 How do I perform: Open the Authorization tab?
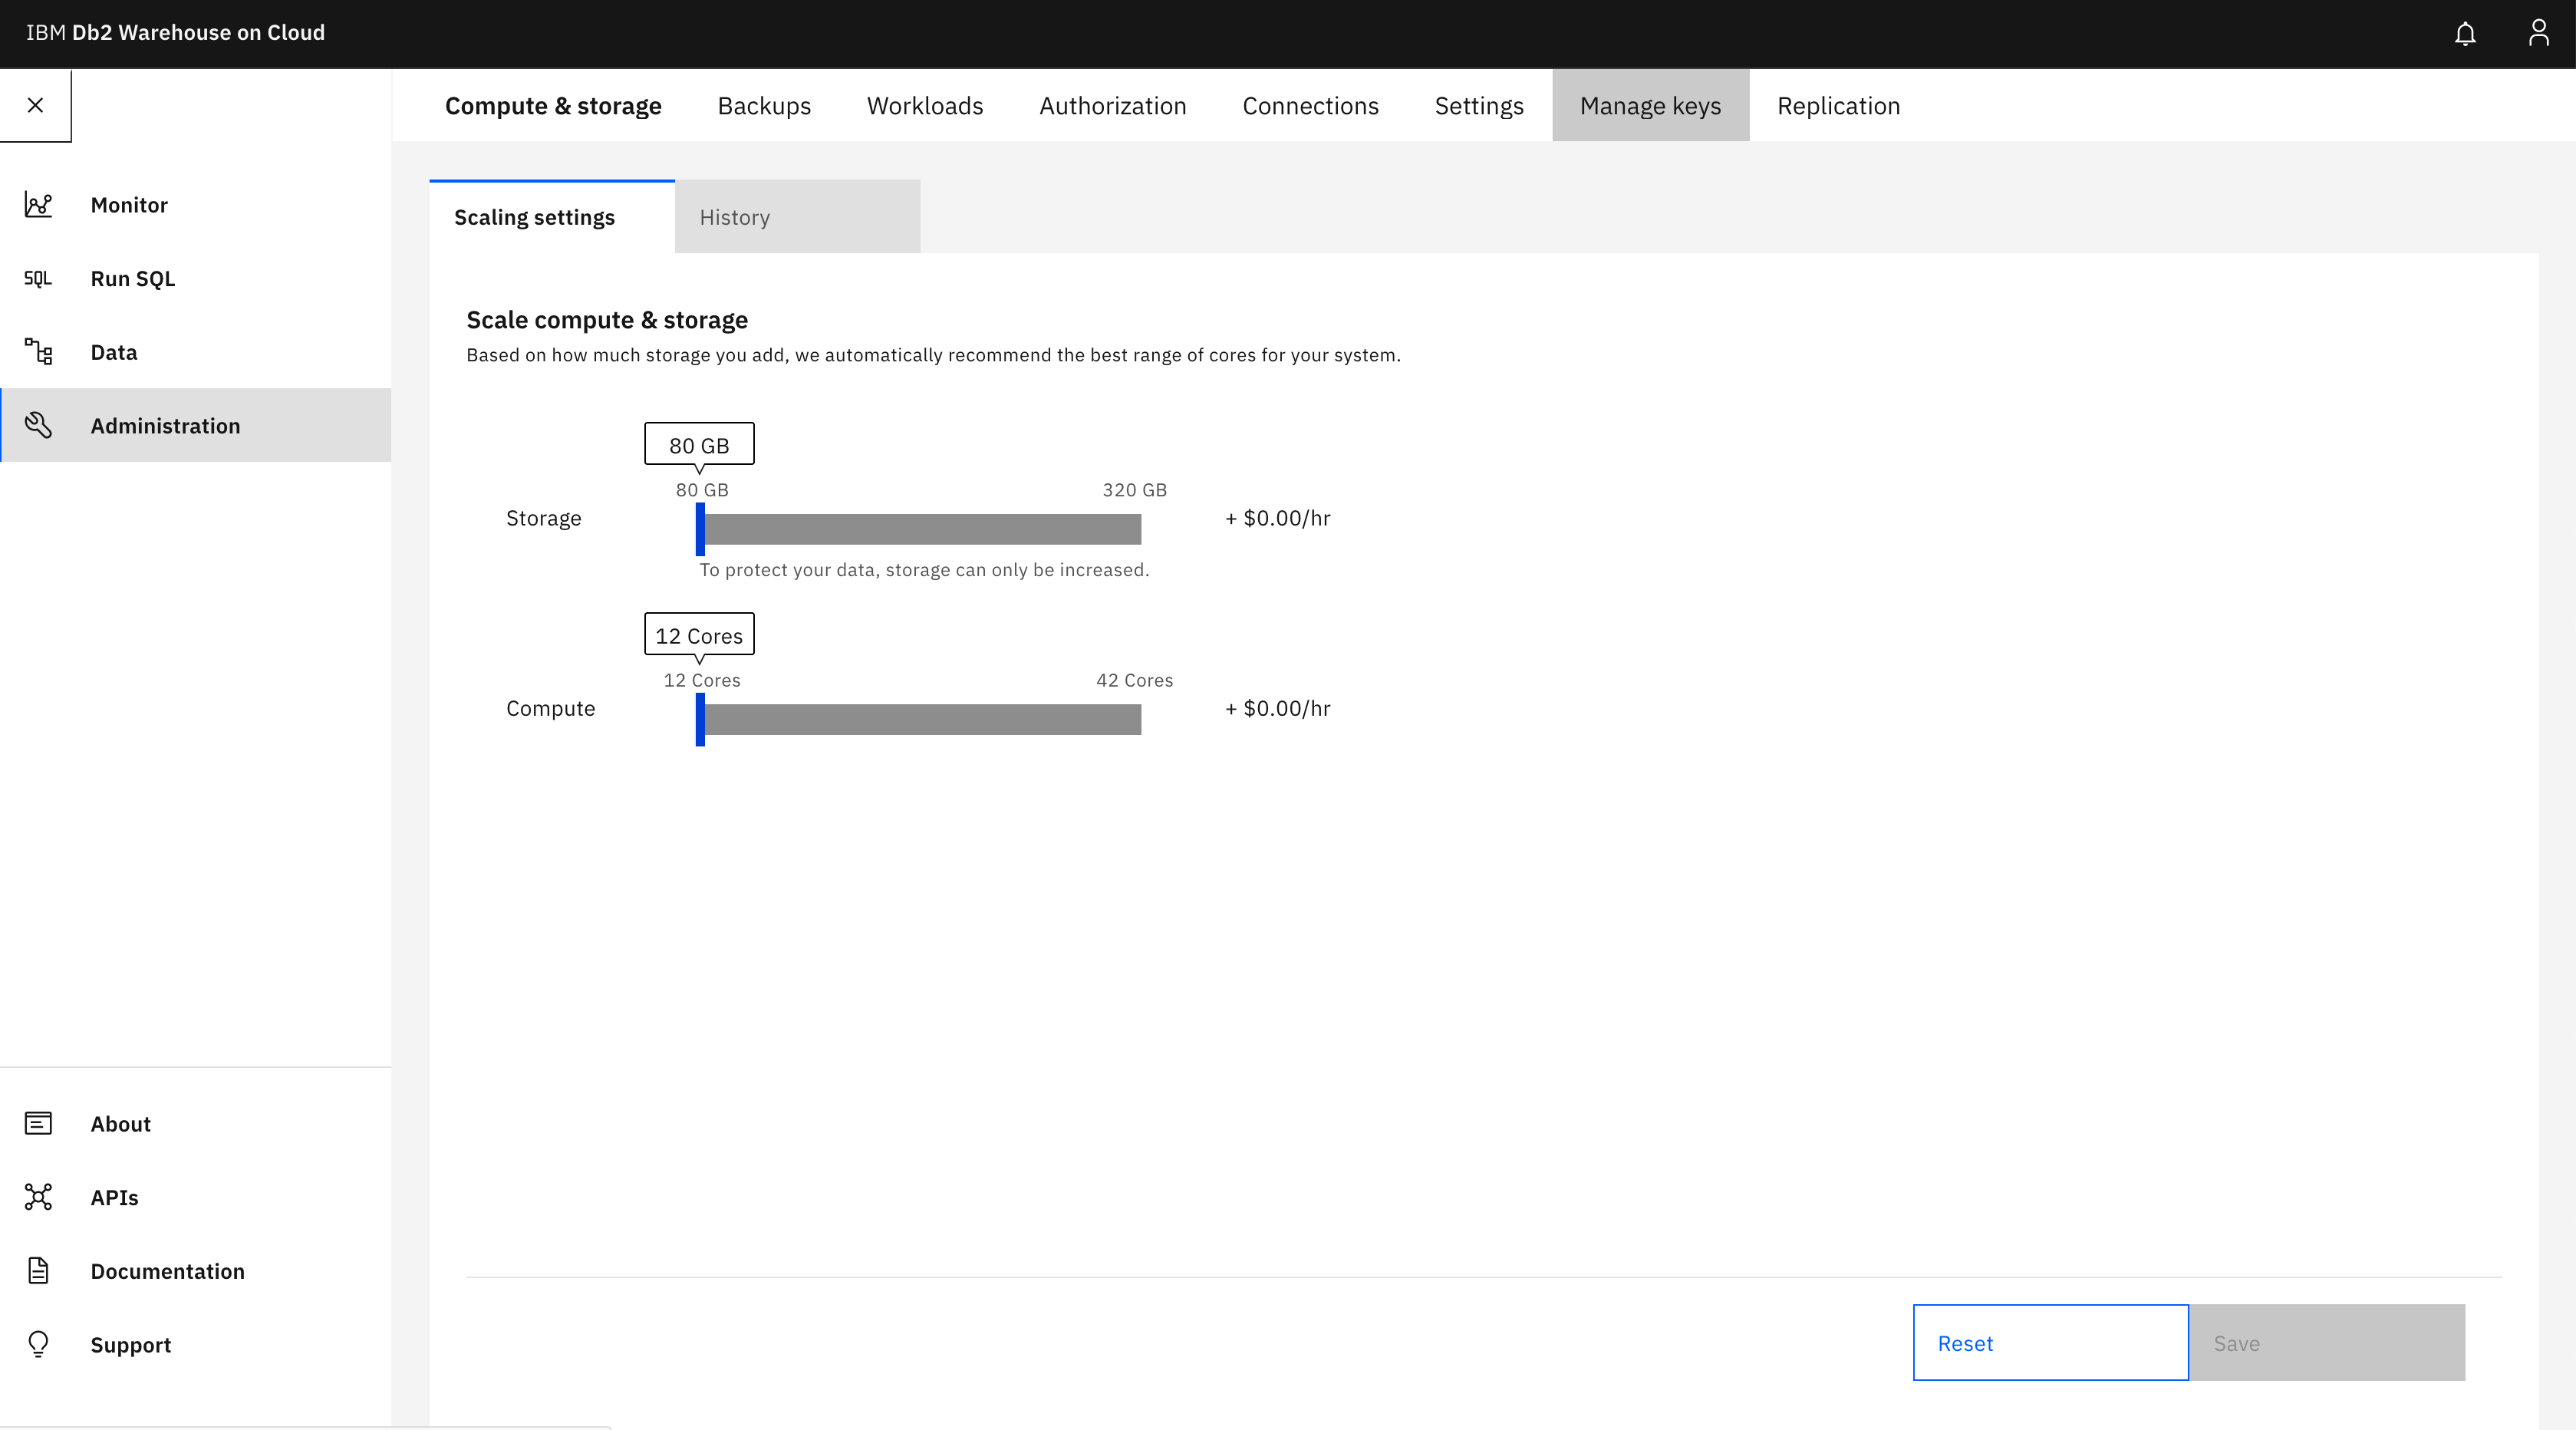click(x=1113, y=106)
